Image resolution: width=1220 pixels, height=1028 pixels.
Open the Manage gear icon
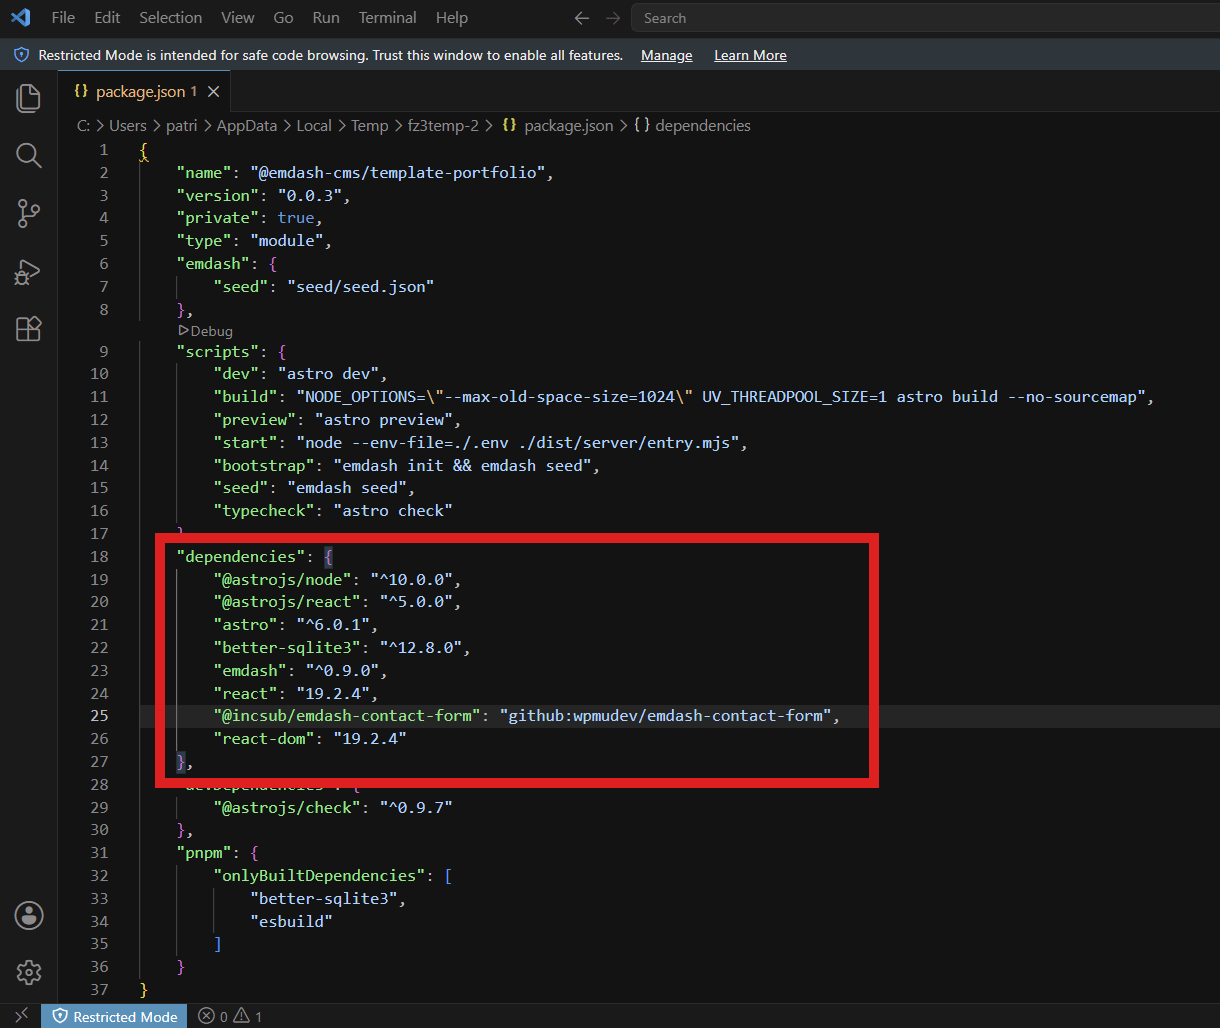(x=29, y=972)
